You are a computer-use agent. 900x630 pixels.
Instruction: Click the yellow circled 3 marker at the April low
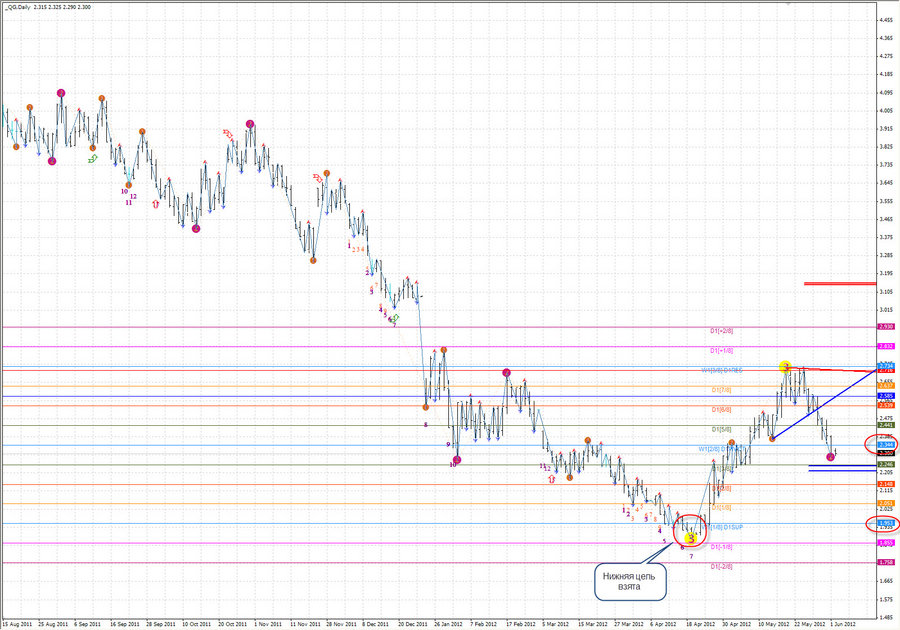click(x=690, y=537)
